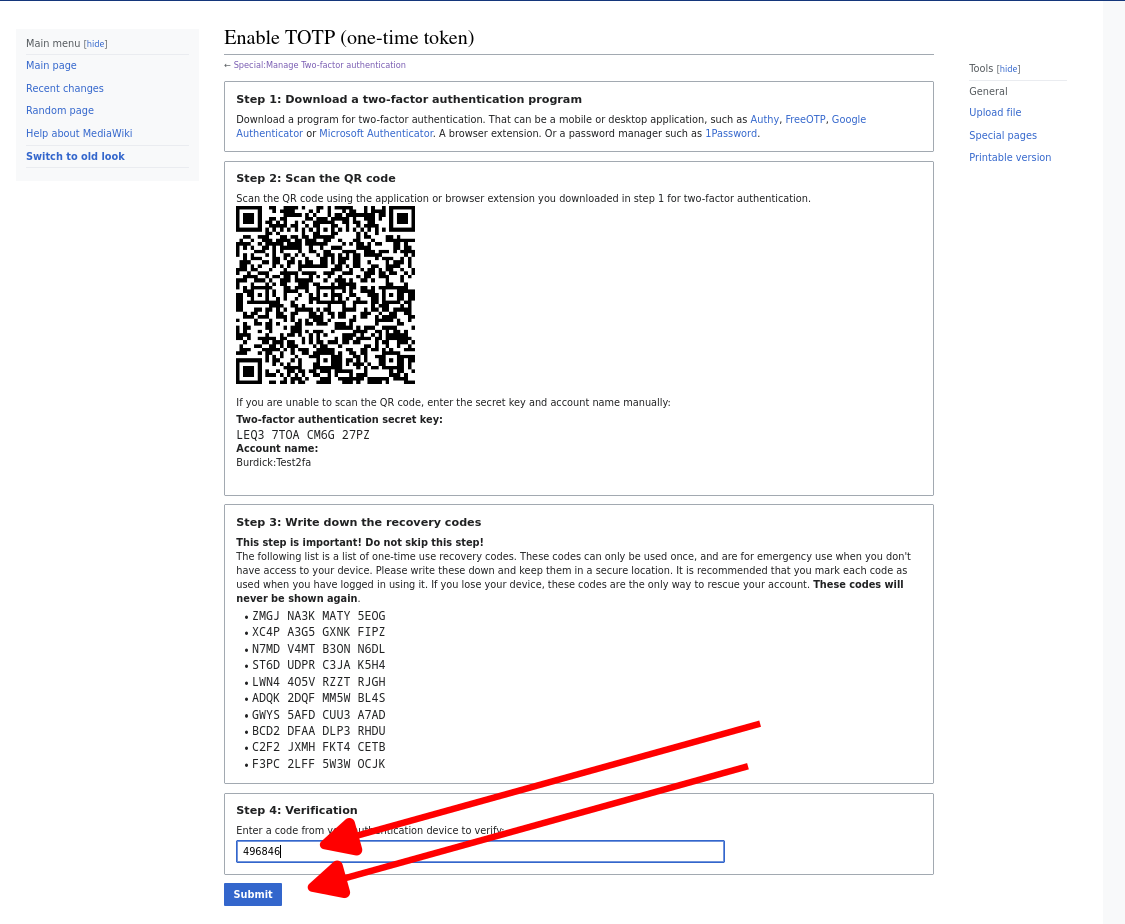
Task: Go to a Random page
Action: [x=60, y=111]
